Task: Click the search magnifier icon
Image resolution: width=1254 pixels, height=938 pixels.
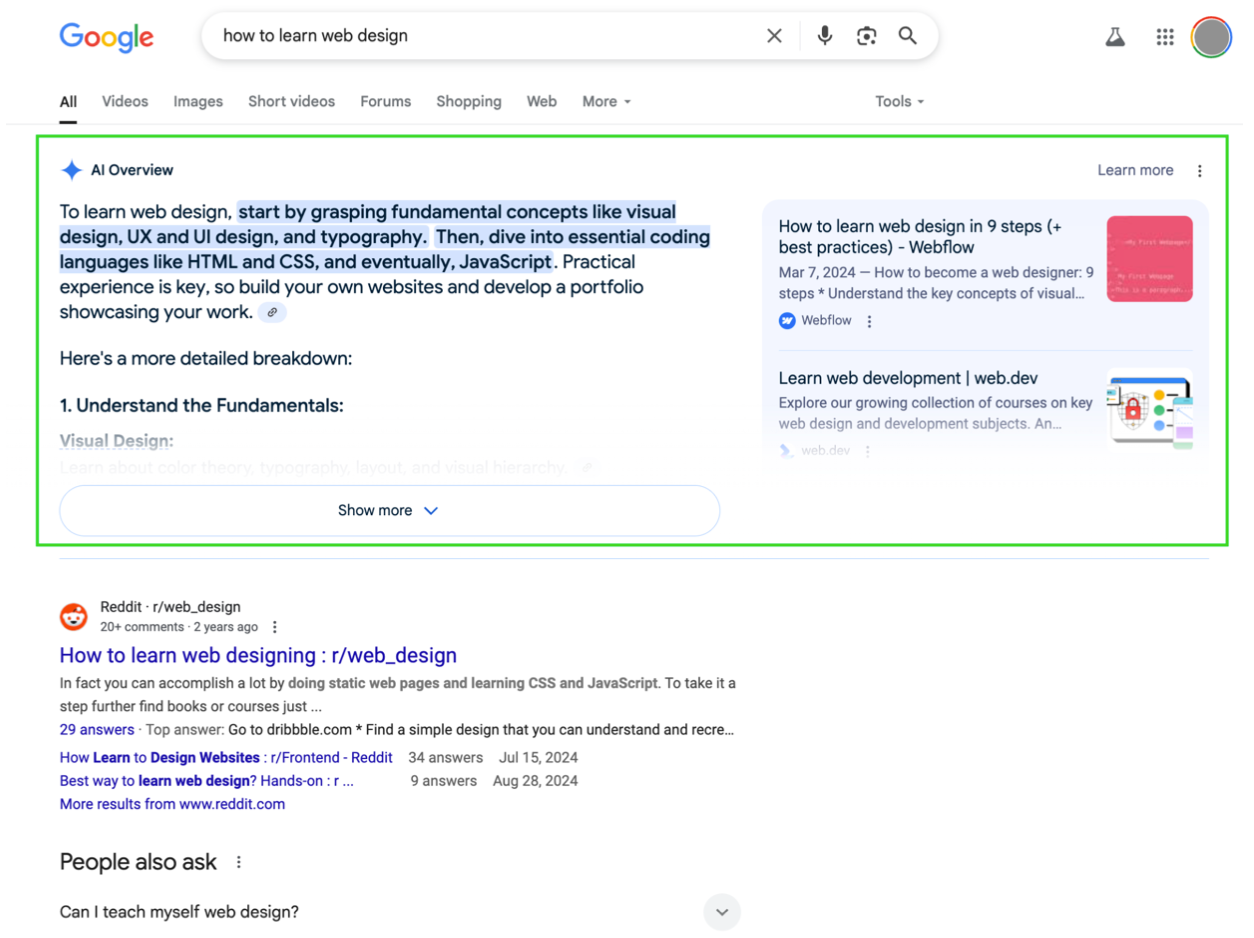Action: [907, 36]
